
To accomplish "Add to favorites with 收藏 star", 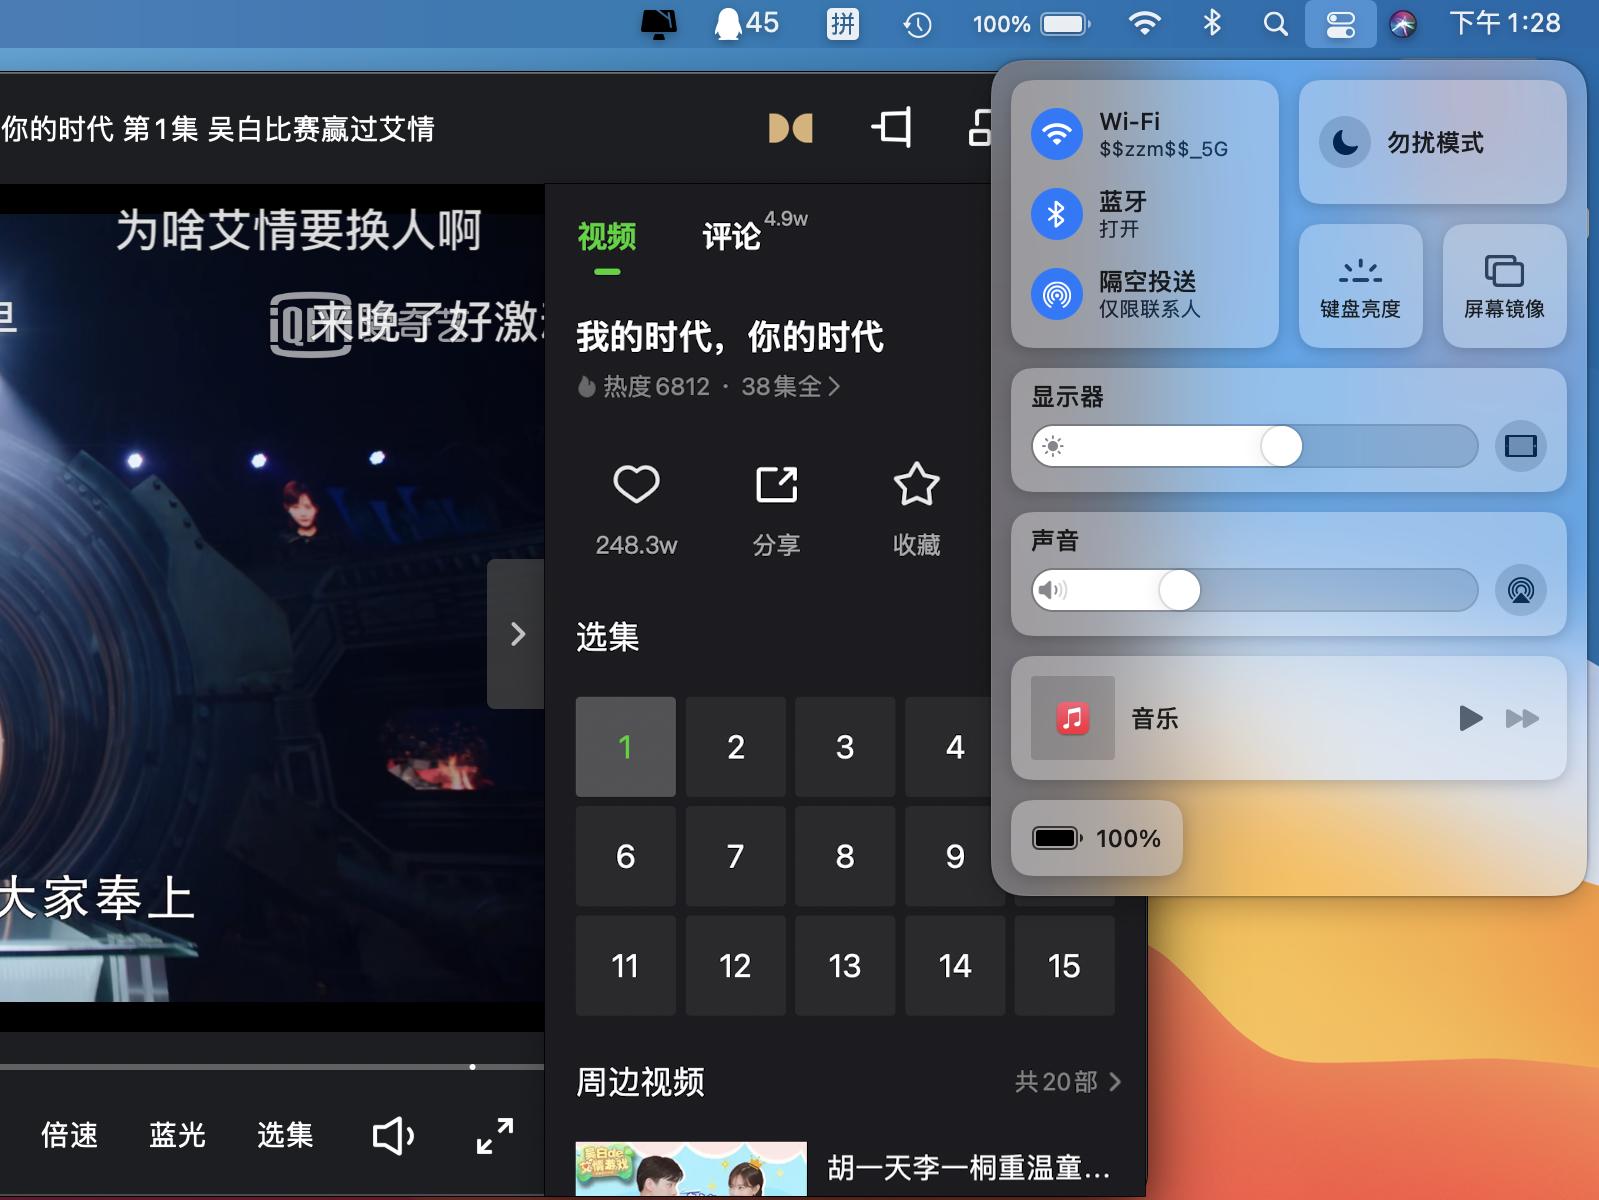I will 916,485.
